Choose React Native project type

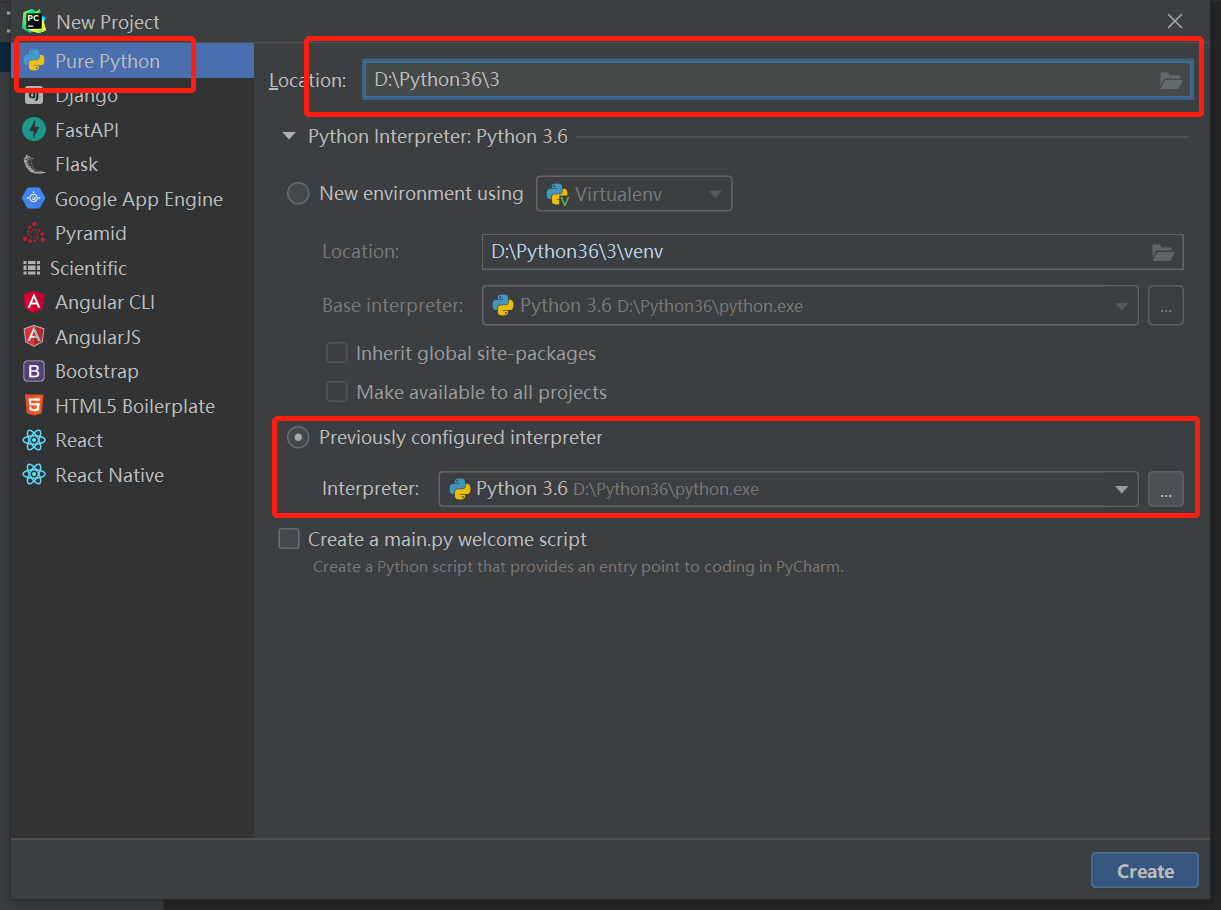(x=132, y=475)
